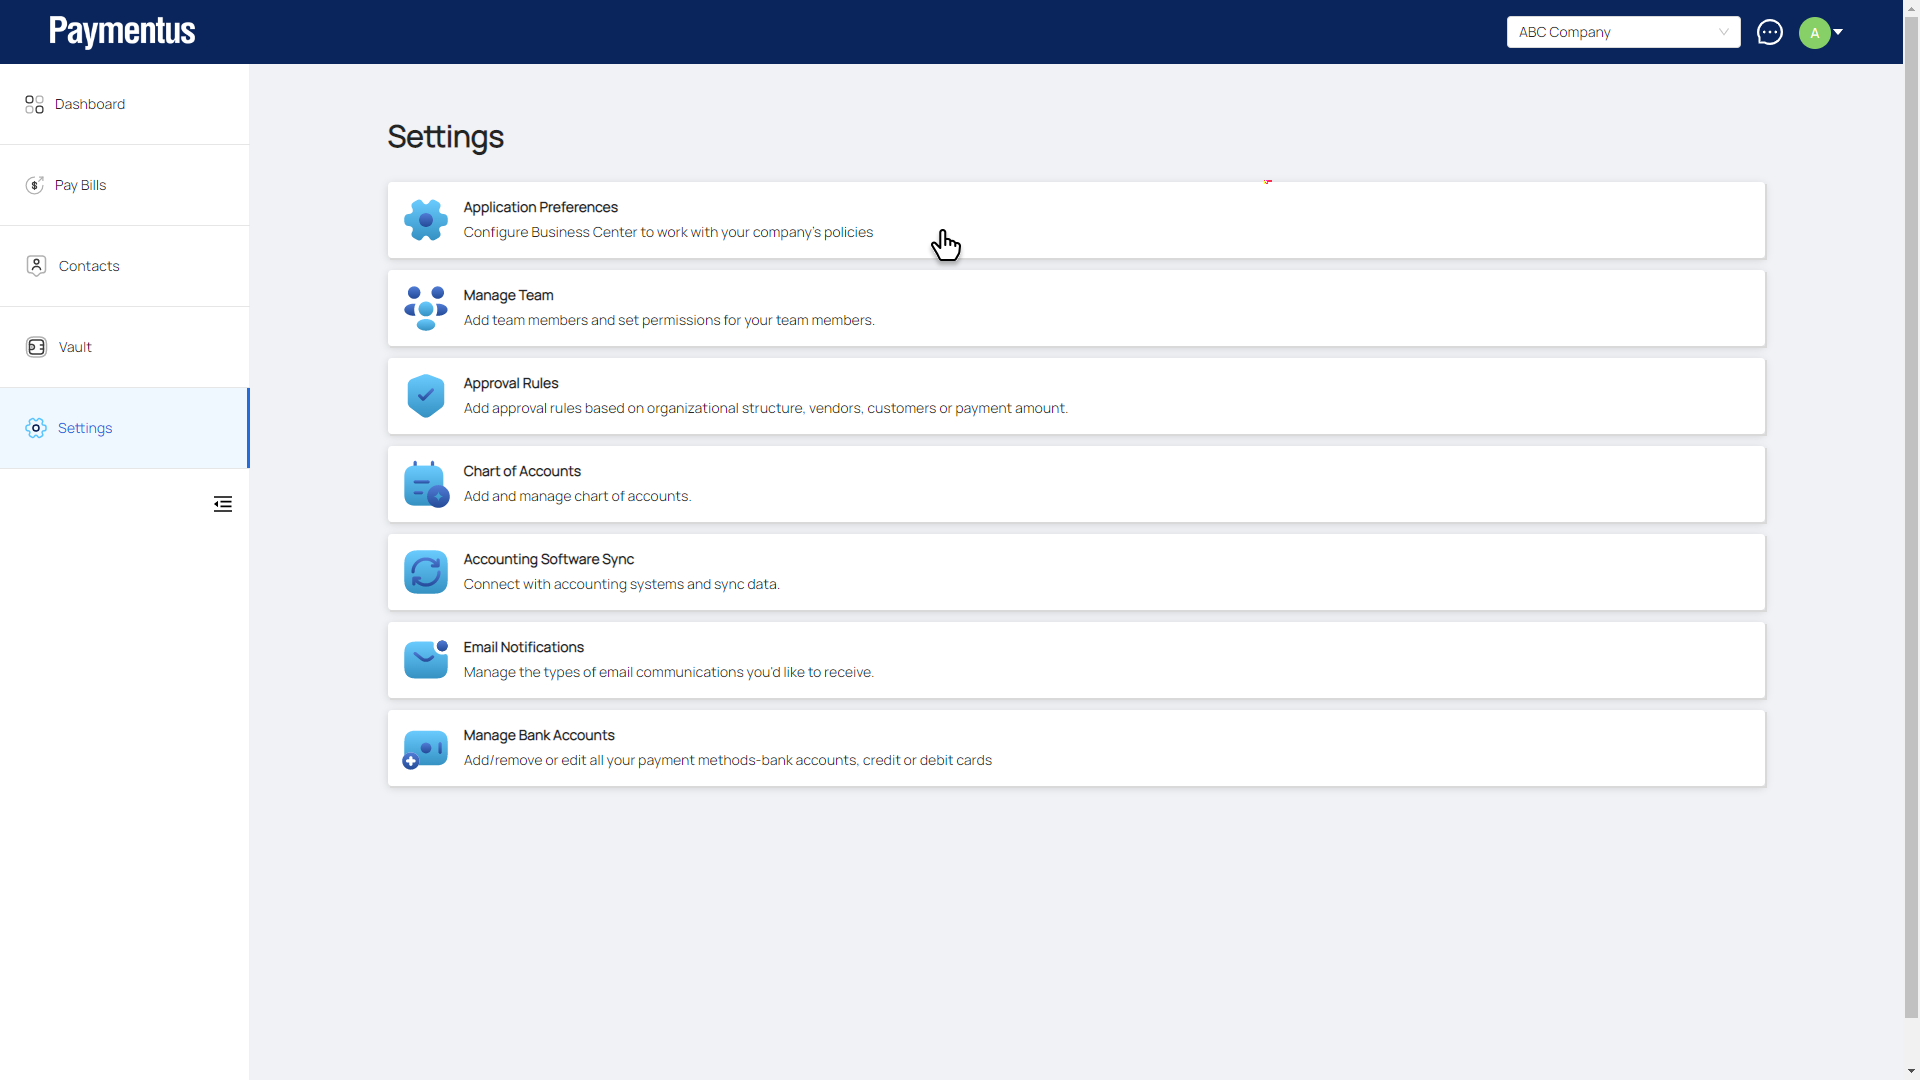The width and height of the screenshot is (1920, 1080).
Task: Click the Approval Rules shield icon
Action: tap(425, 396)
